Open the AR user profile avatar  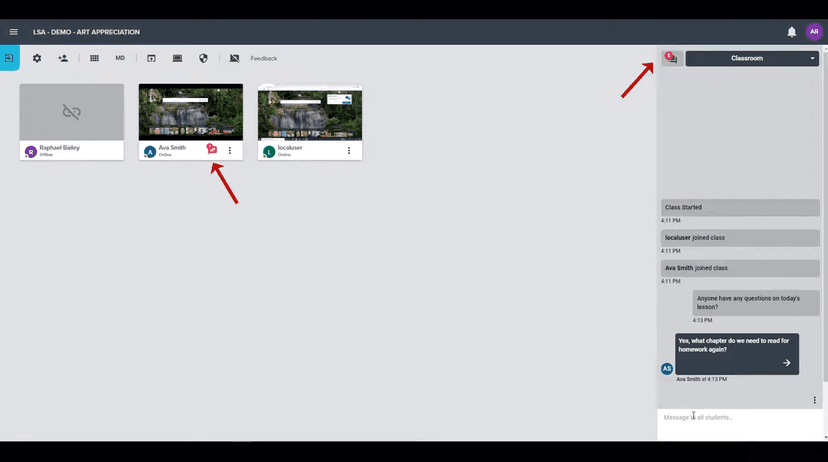click(813, 32)
